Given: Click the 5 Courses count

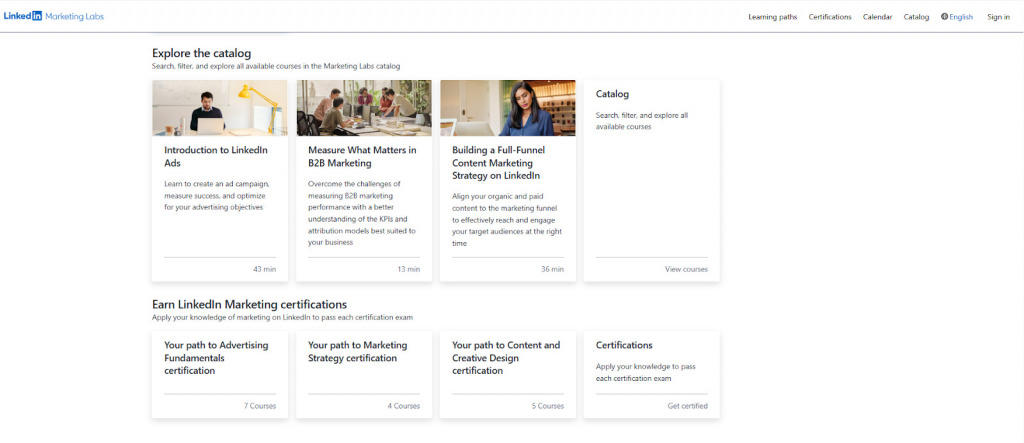Looking at the screenshot, I should [x=547, y=406].
